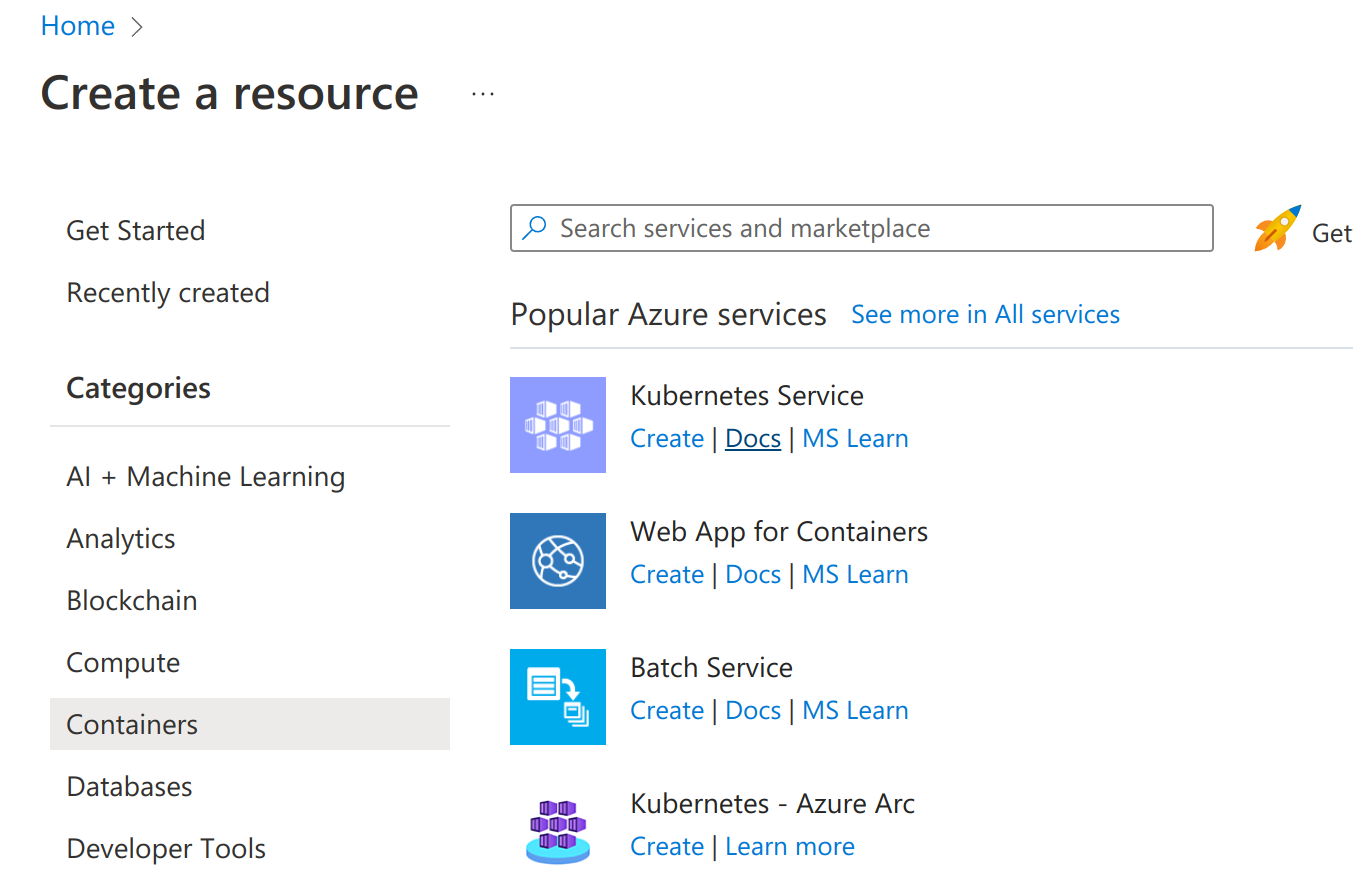Open MS Learn for Web App for Containers

855,575
